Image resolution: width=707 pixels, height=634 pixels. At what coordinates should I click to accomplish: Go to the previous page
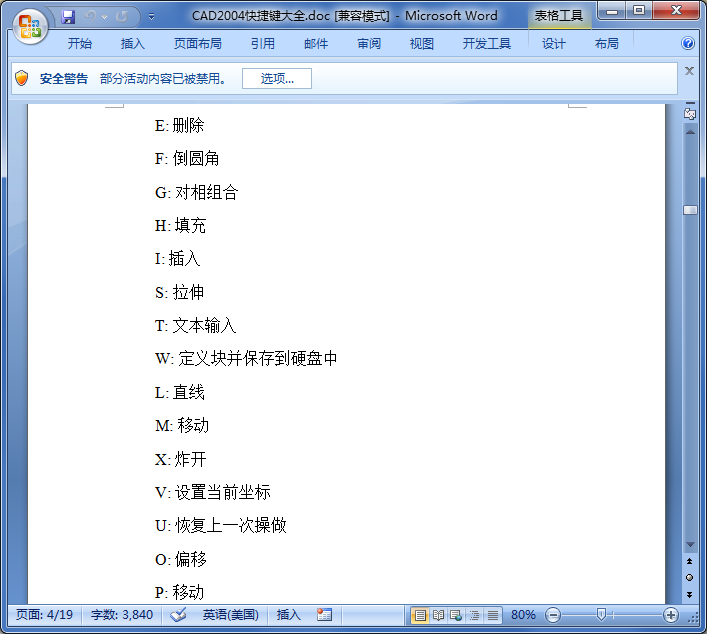click(x=689, y=561)
